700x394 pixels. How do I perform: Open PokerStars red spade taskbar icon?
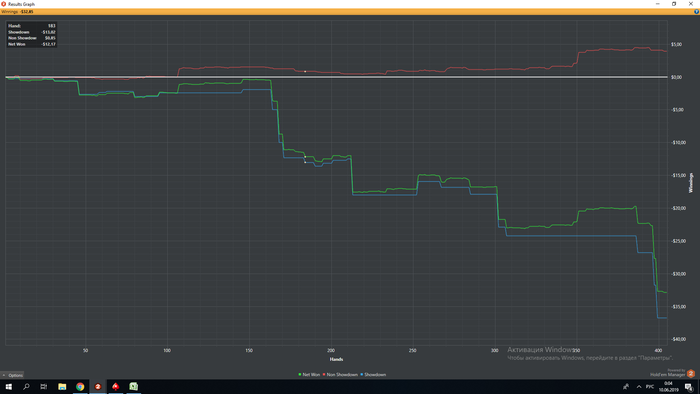(x=116, y=387)
